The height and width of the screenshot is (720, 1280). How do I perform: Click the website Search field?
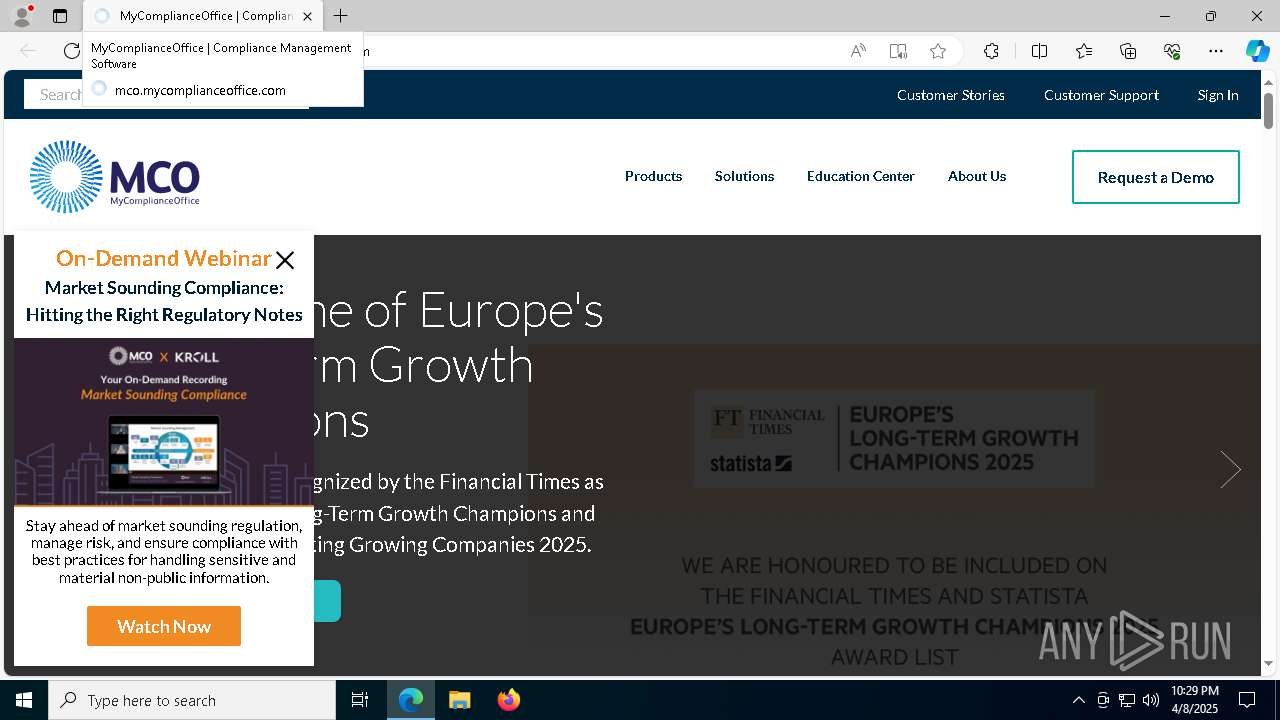[x=166, y=94]
